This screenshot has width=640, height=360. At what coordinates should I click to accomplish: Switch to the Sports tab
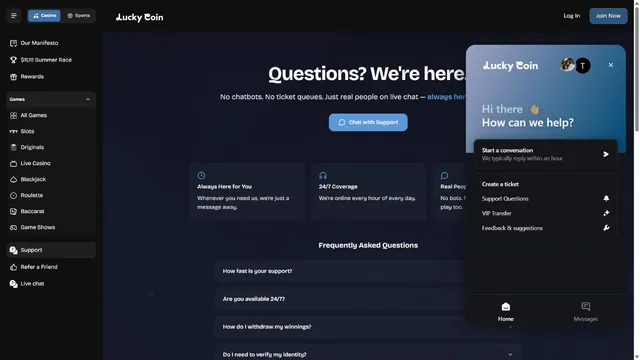point(78,16)
